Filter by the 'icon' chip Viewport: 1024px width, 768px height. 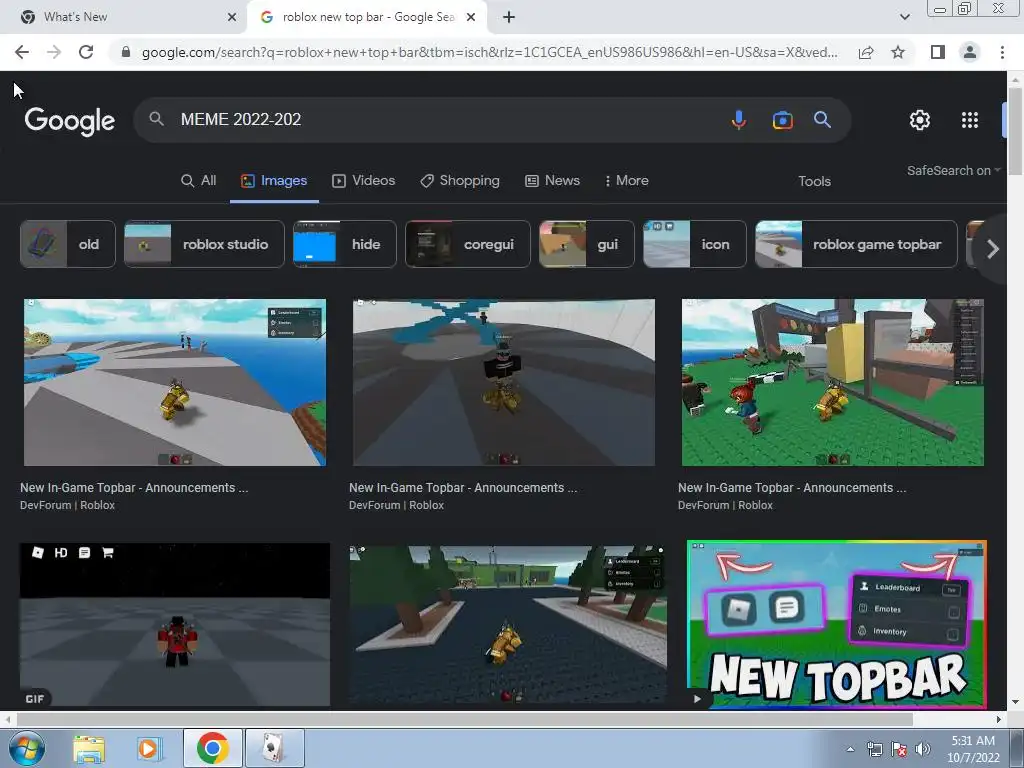[x=695, y=244]
